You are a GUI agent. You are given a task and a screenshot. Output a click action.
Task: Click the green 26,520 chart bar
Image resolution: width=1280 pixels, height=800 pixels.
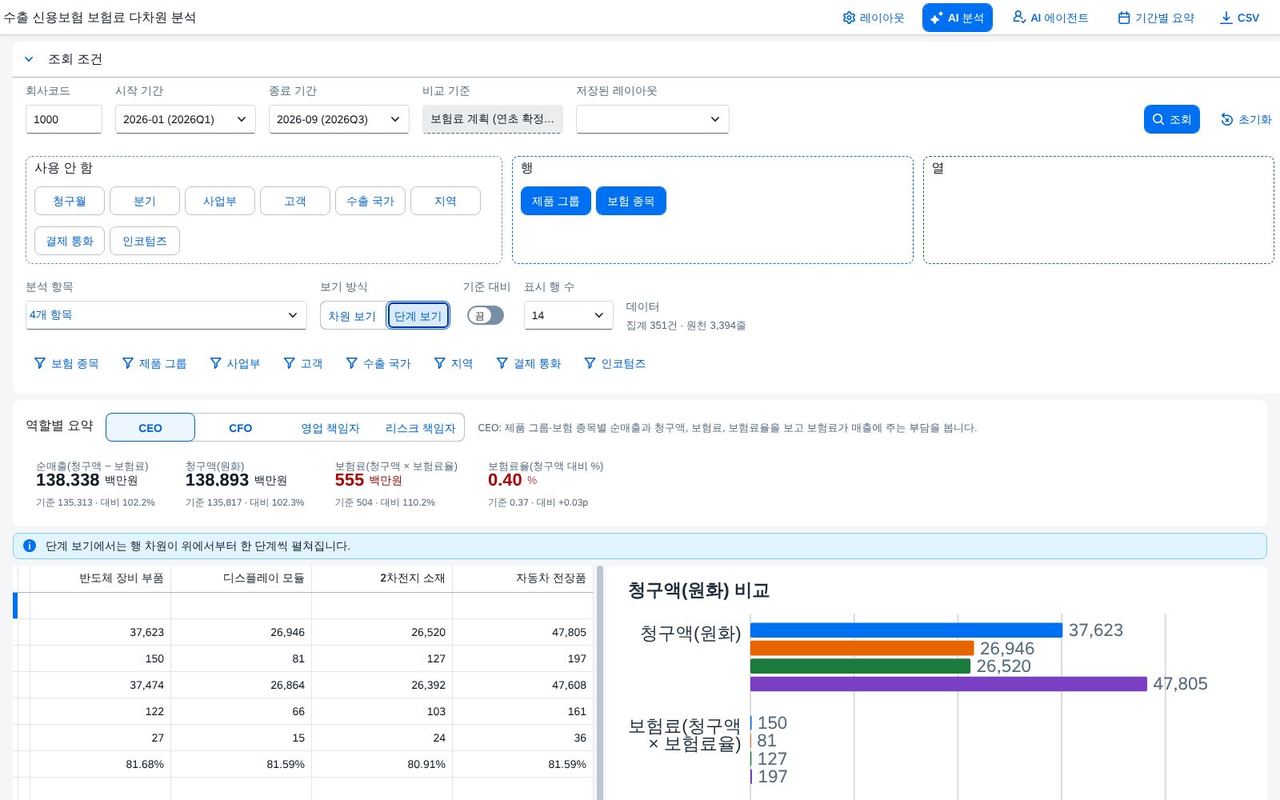[x=860, y=666]
